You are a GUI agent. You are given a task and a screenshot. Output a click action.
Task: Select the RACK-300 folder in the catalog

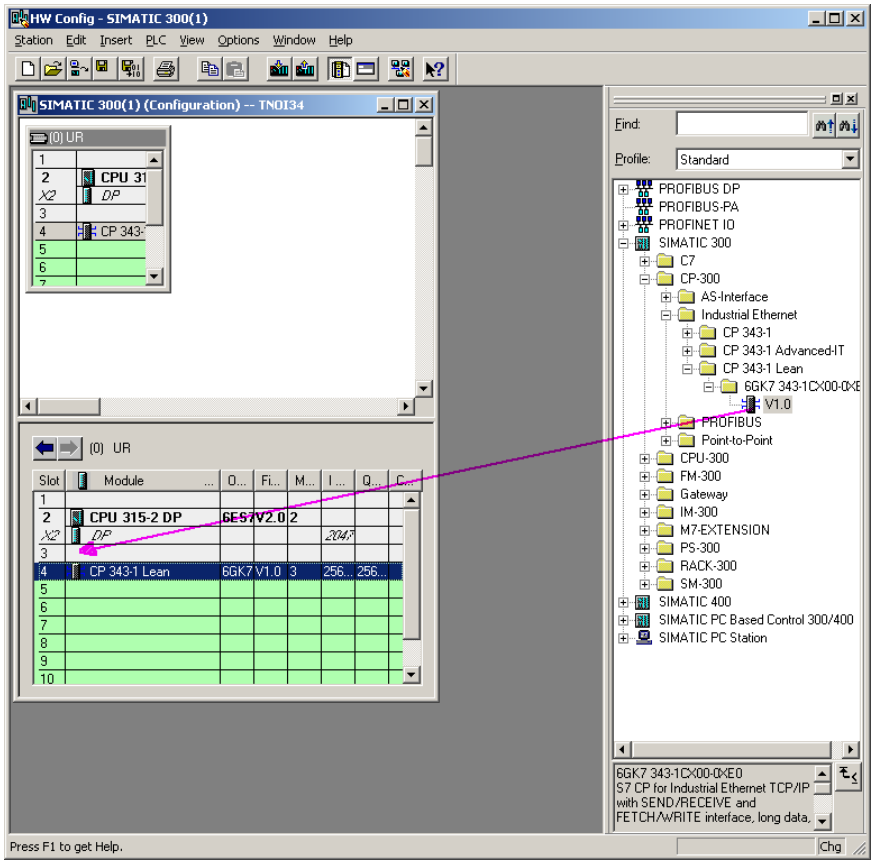pos(708,566)
